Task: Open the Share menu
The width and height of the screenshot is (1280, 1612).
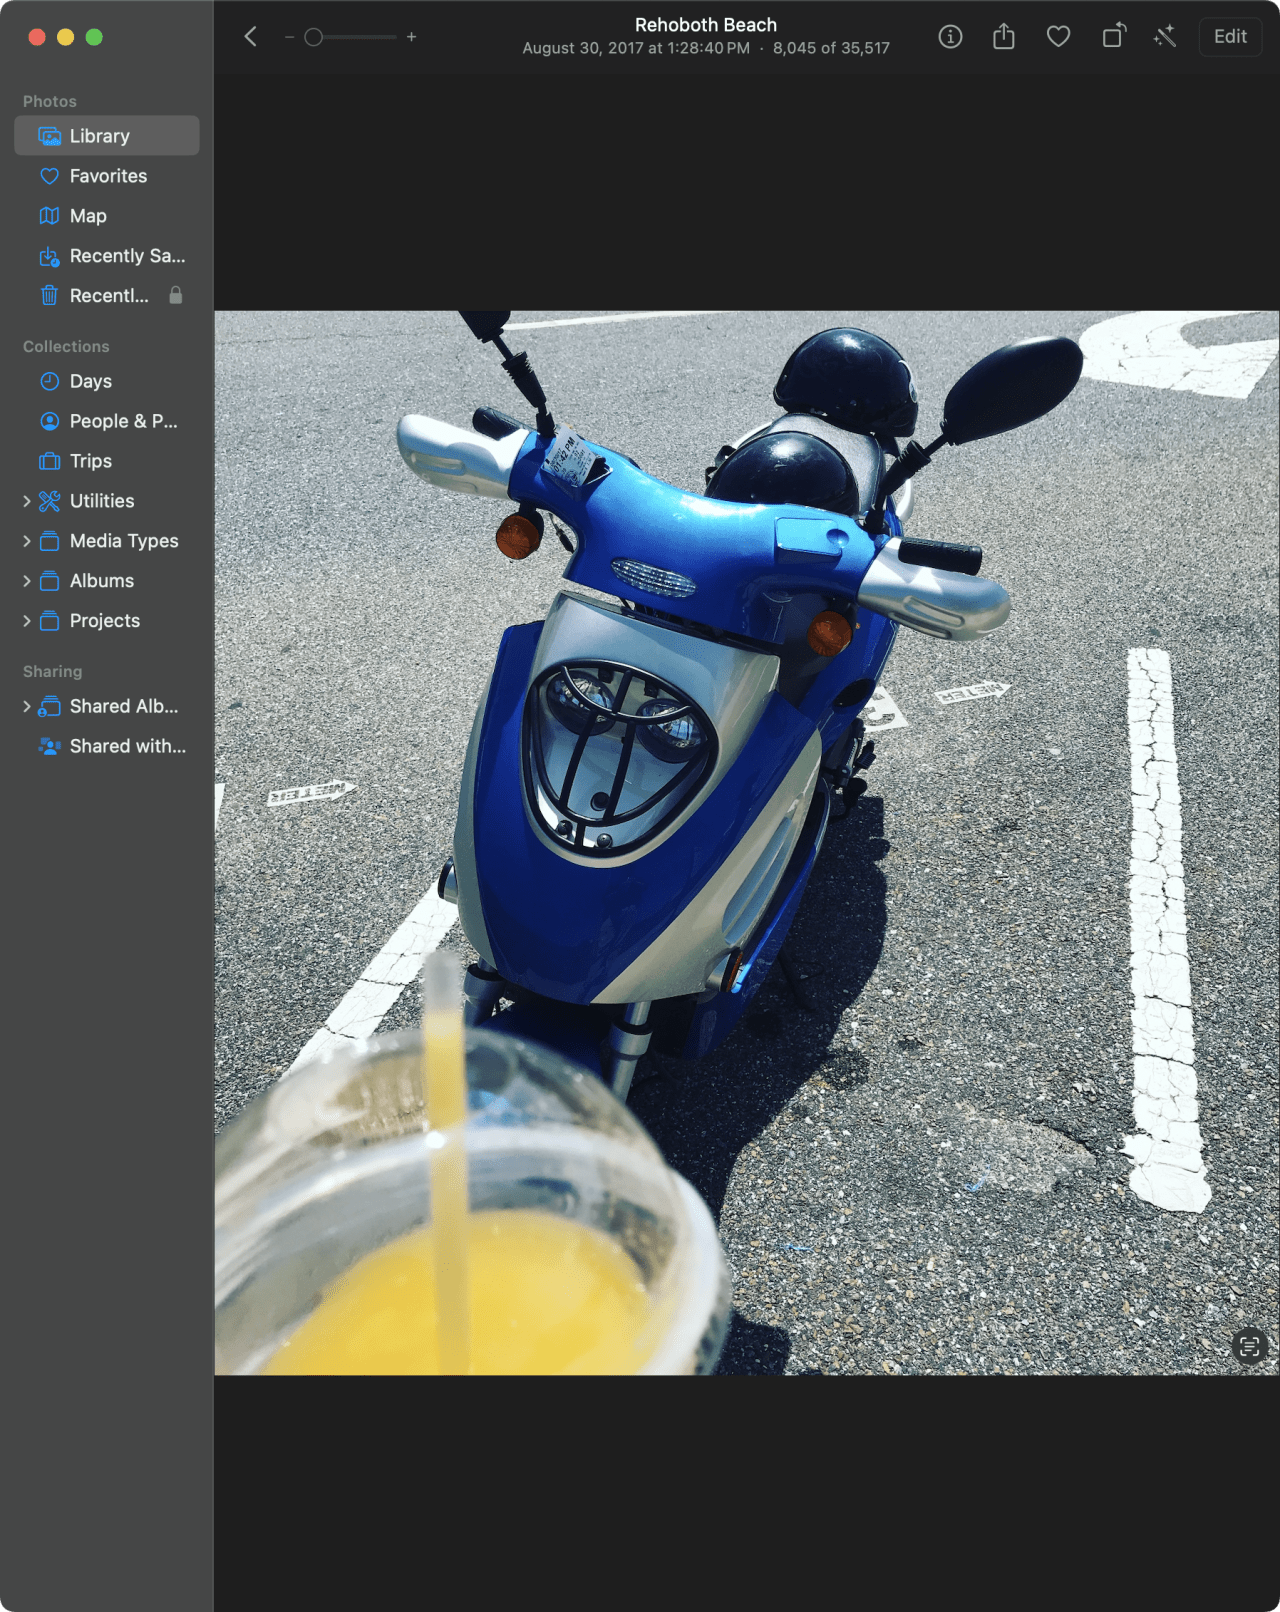Action: coord(1004,37)
